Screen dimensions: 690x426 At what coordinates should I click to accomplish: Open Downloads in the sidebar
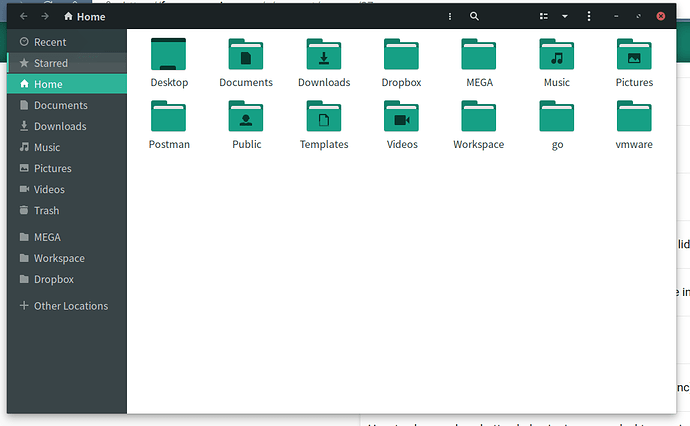point(67,126)
